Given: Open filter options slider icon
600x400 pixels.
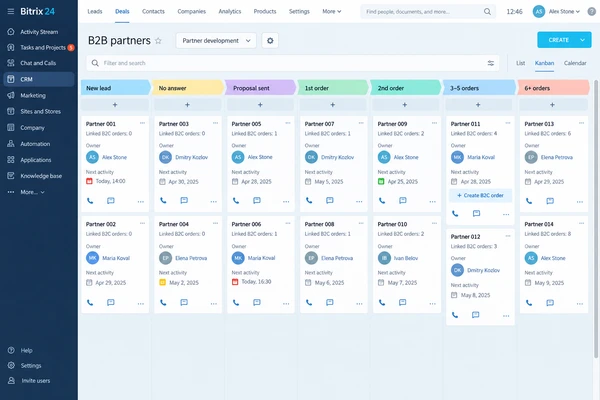Looking at the screenshot, I should [491, 63].
